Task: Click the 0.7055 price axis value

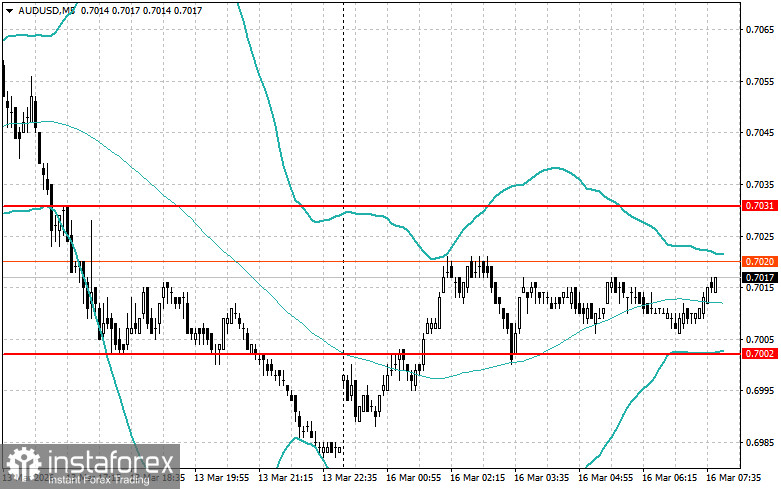Action: click(x=760, y=81)
